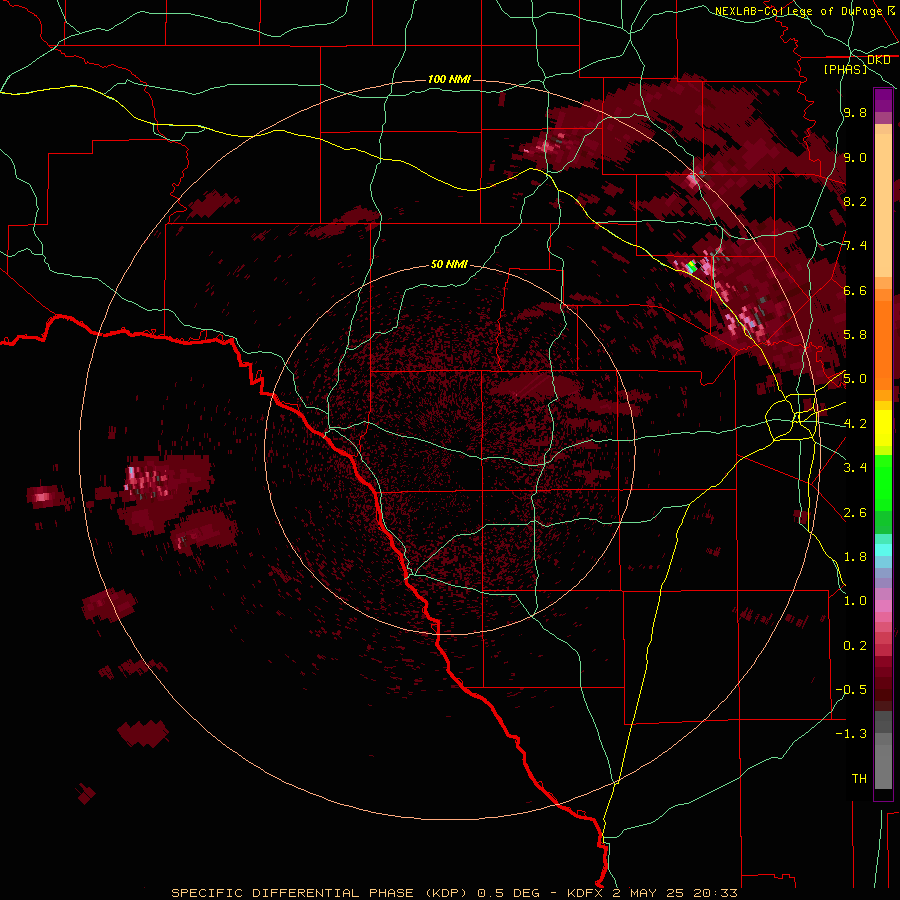The width and height of the screenshot is (900, 900).
Task: Select the 9.8 value on the color scale
Action: [x=855, y=113]
